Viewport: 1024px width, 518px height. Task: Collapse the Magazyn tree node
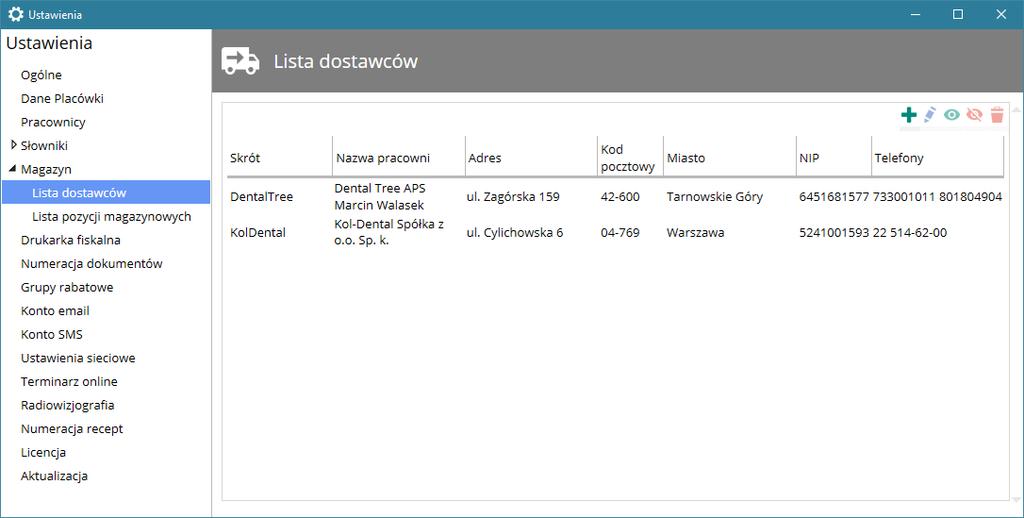(x=12, y=169)
